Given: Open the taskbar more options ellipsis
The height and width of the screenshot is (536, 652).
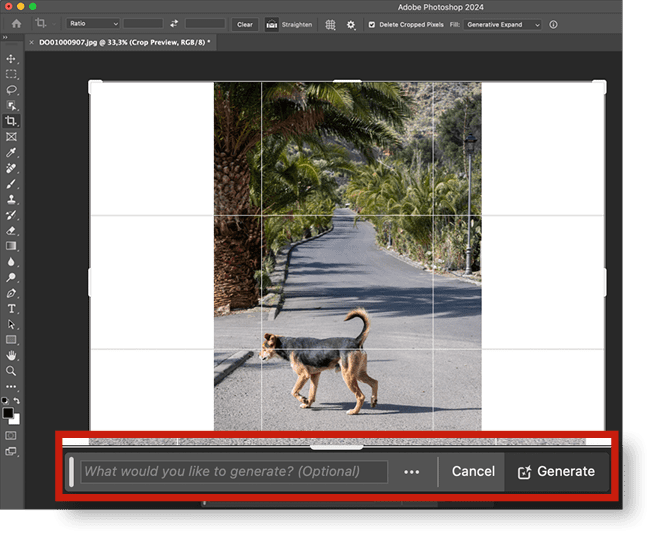Looking at the screenshot, I should [x=412, y=472].
